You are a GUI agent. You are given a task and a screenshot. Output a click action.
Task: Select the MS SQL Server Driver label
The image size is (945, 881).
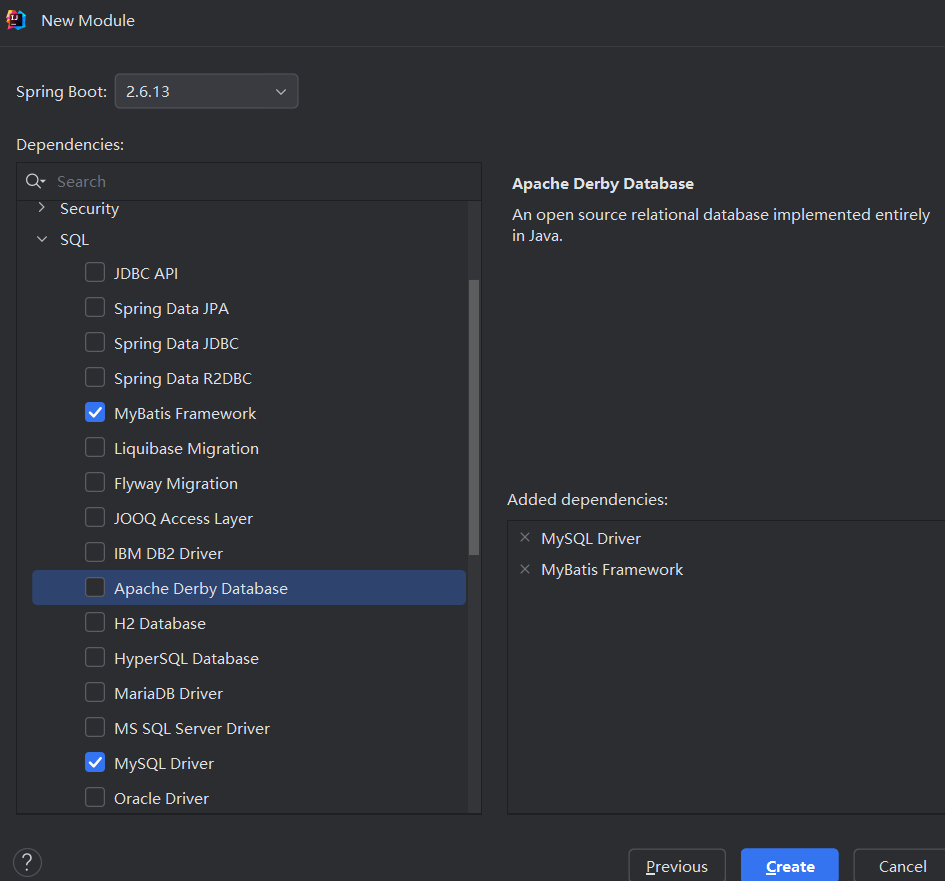(x=192, y=728)
